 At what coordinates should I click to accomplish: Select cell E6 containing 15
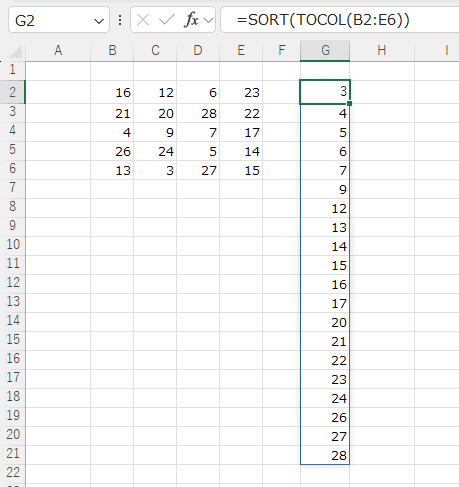click(x=241, y=171)
